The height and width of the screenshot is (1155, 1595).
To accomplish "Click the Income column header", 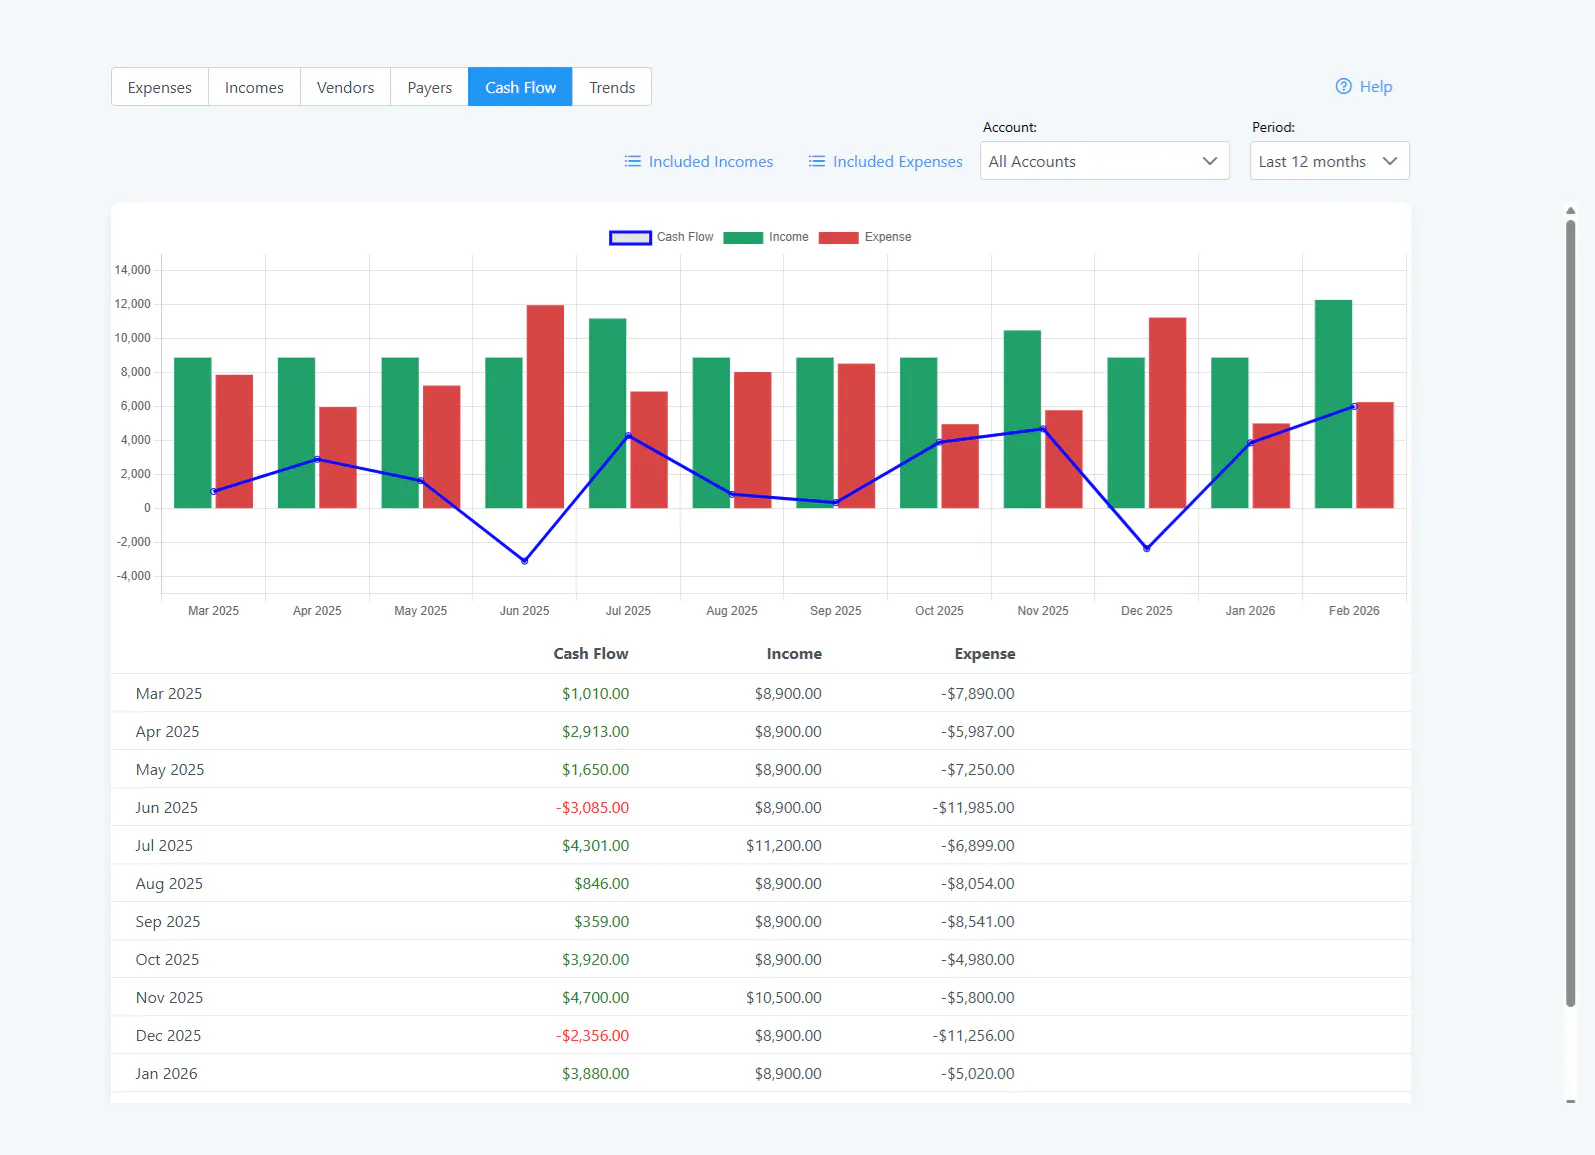I will click(x=794, y=653).
